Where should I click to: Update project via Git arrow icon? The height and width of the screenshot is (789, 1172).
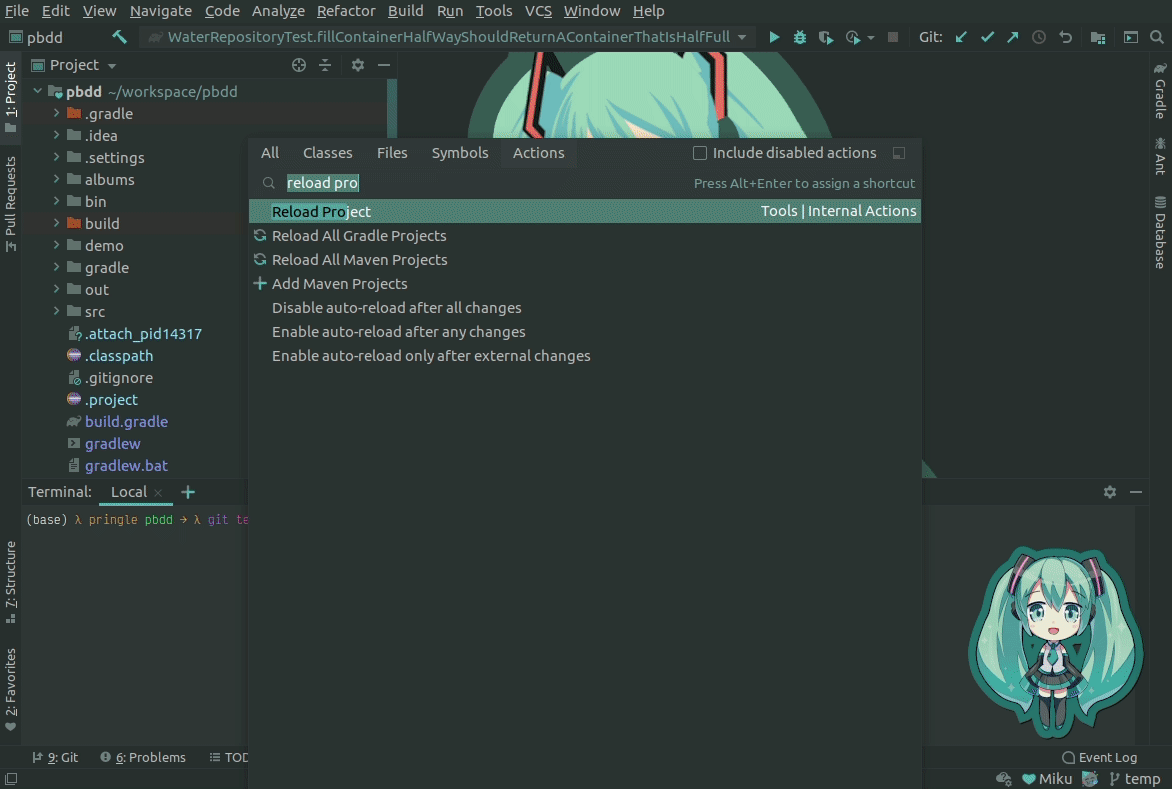pyautogui.click(x=961, y=37)
